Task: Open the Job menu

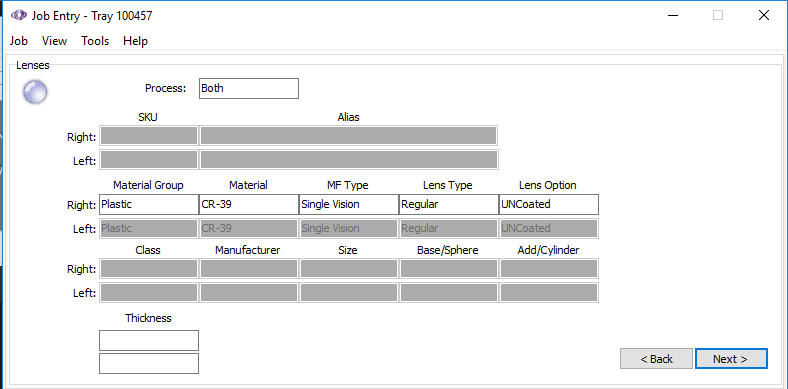Action: 18,41
